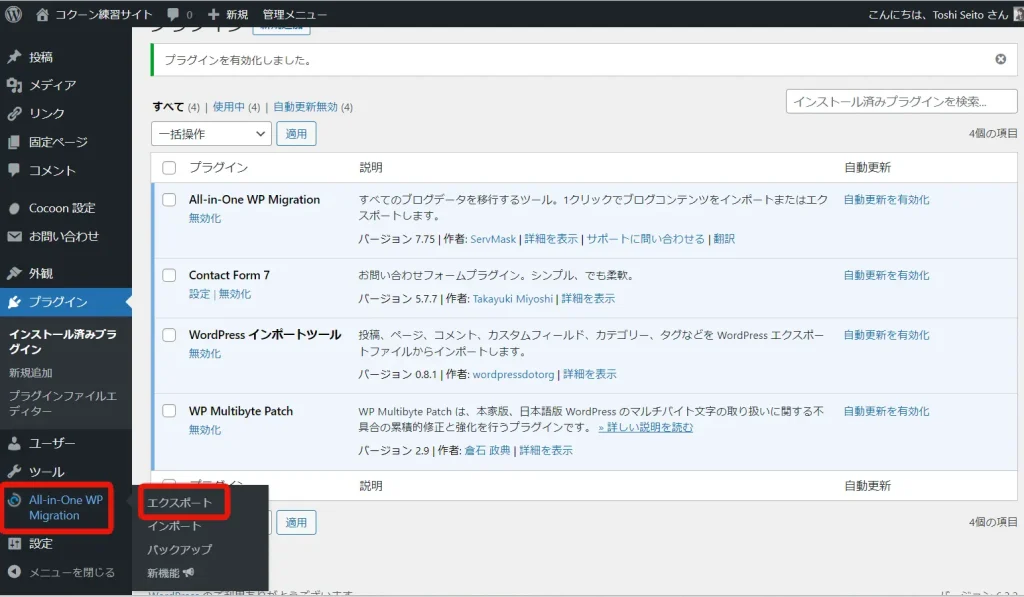Image resolution: width=1024 pixels, height=597 pixels.
Task: Enable auto-update for Contact Form 7
Action: [886, 276]
